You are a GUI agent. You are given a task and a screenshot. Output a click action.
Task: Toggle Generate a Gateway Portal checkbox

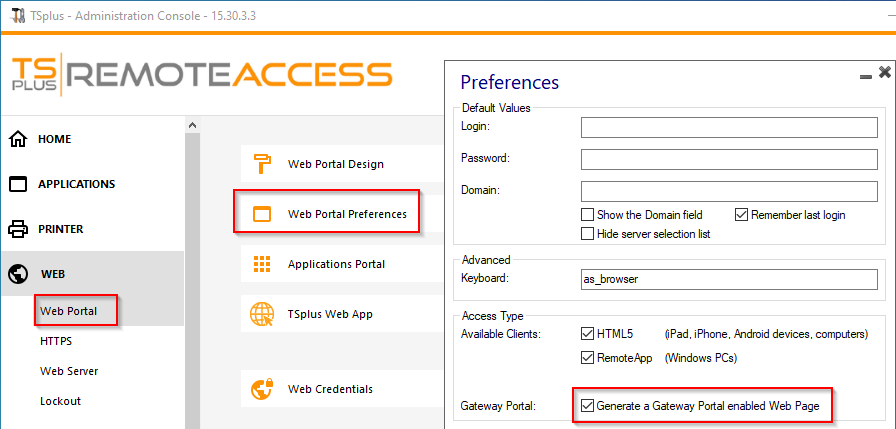point(588,406)
